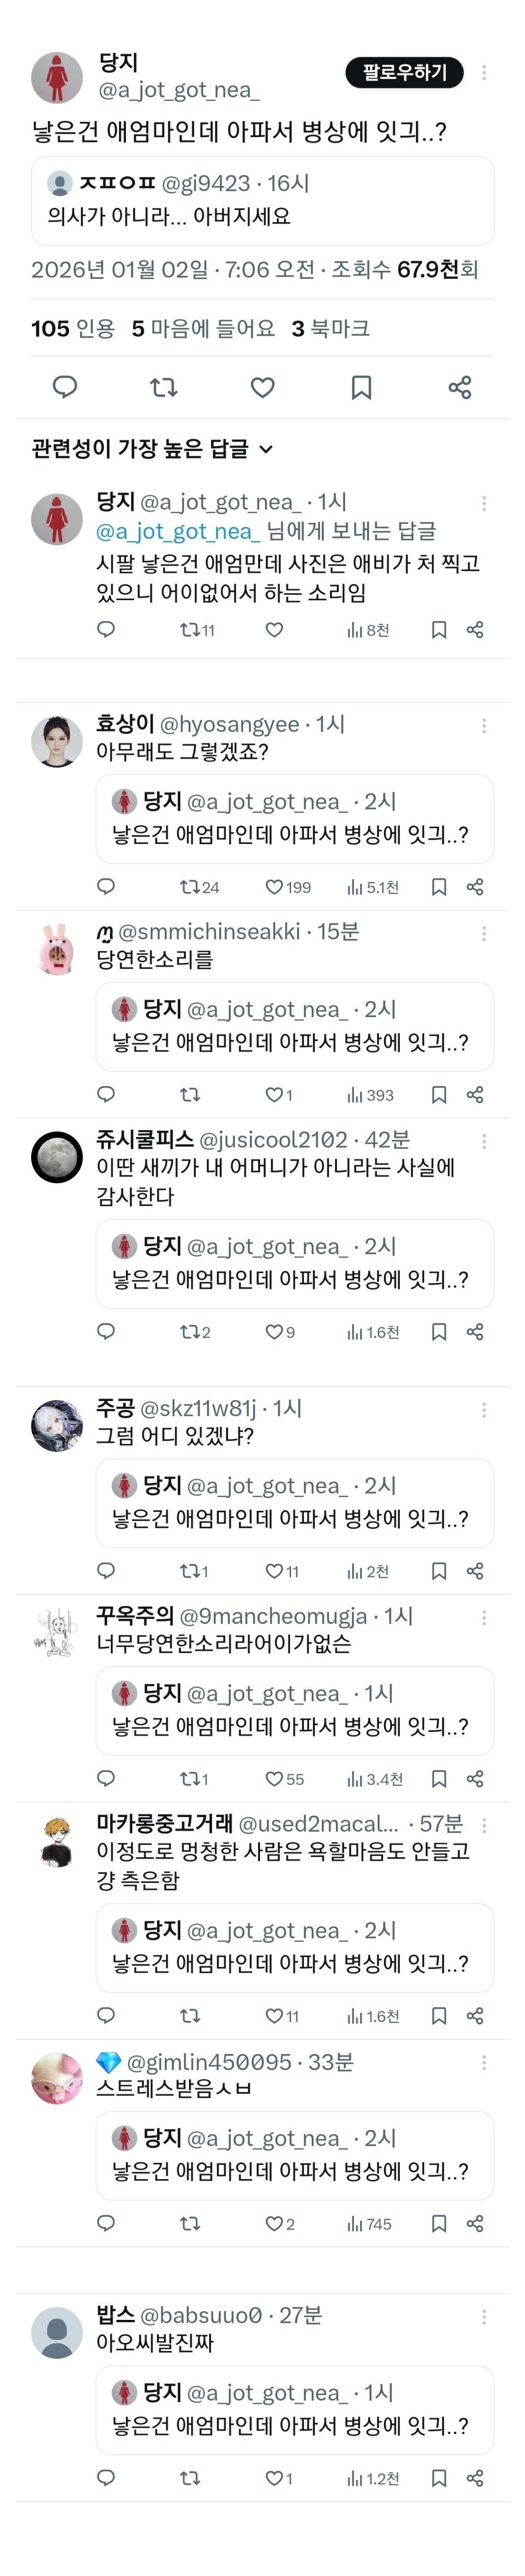The height and width of the screenshot is (2576, 525).
Task: Click the 팔로우하기 follow button
Action: (x=404, y=72)
